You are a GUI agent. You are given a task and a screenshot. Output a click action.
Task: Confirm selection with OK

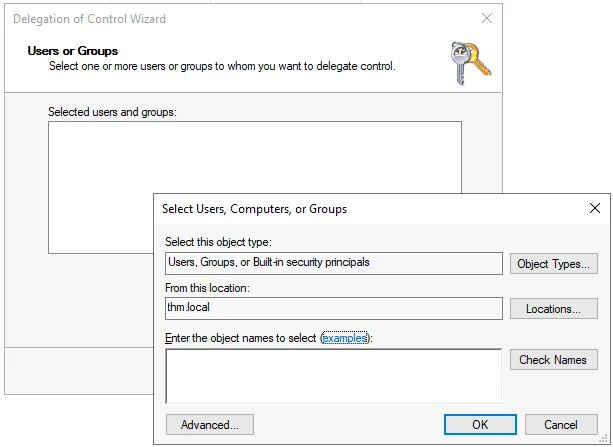coord(480,425)
